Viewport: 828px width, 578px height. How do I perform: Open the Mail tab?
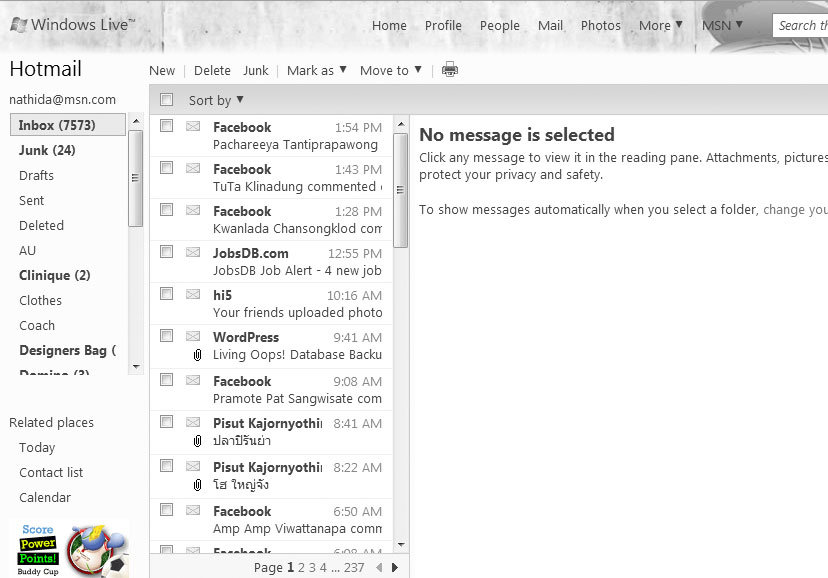click(550, 25)
